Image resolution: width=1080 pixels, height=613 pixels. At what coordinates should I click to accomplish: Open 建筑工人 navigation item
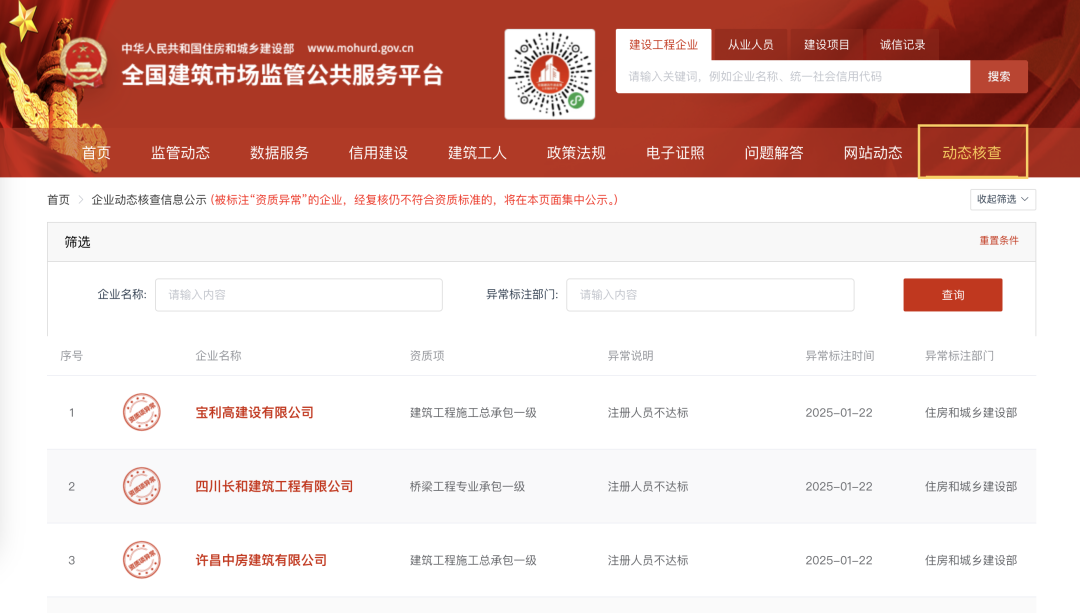pyautogui.click(x=477, y=153)
